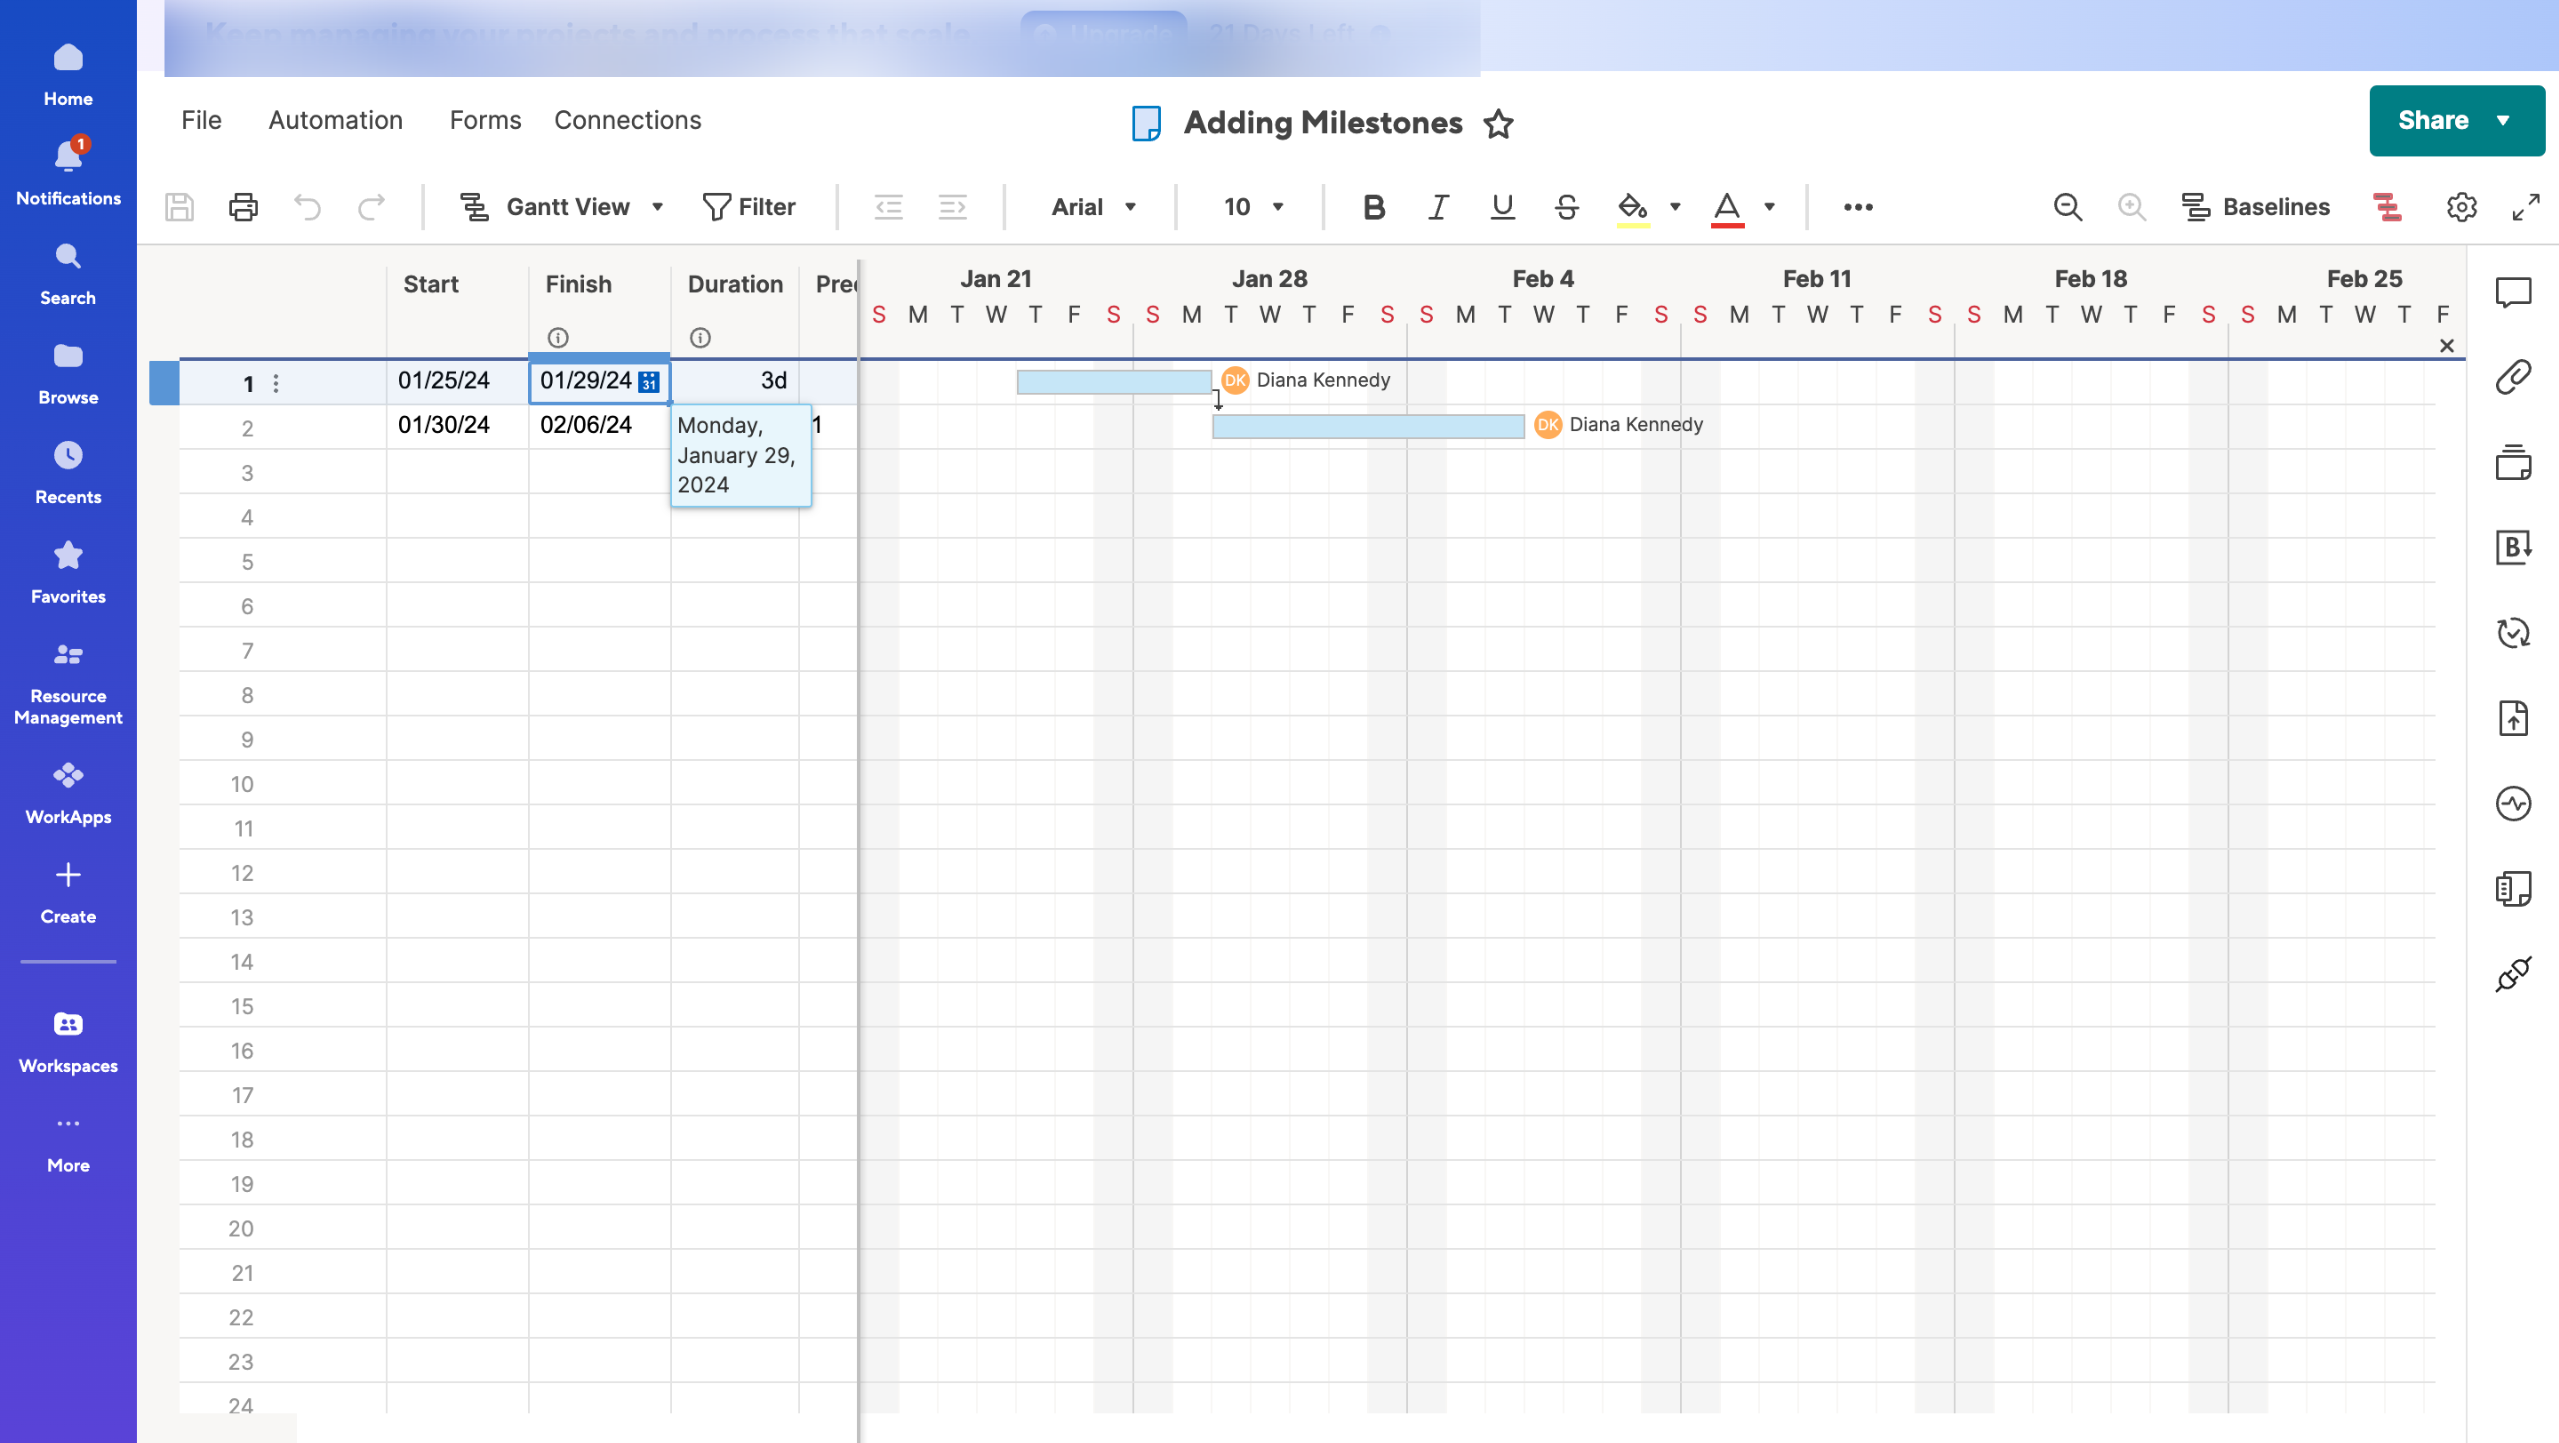Open date picker in Finish cell

click(649, 381)
